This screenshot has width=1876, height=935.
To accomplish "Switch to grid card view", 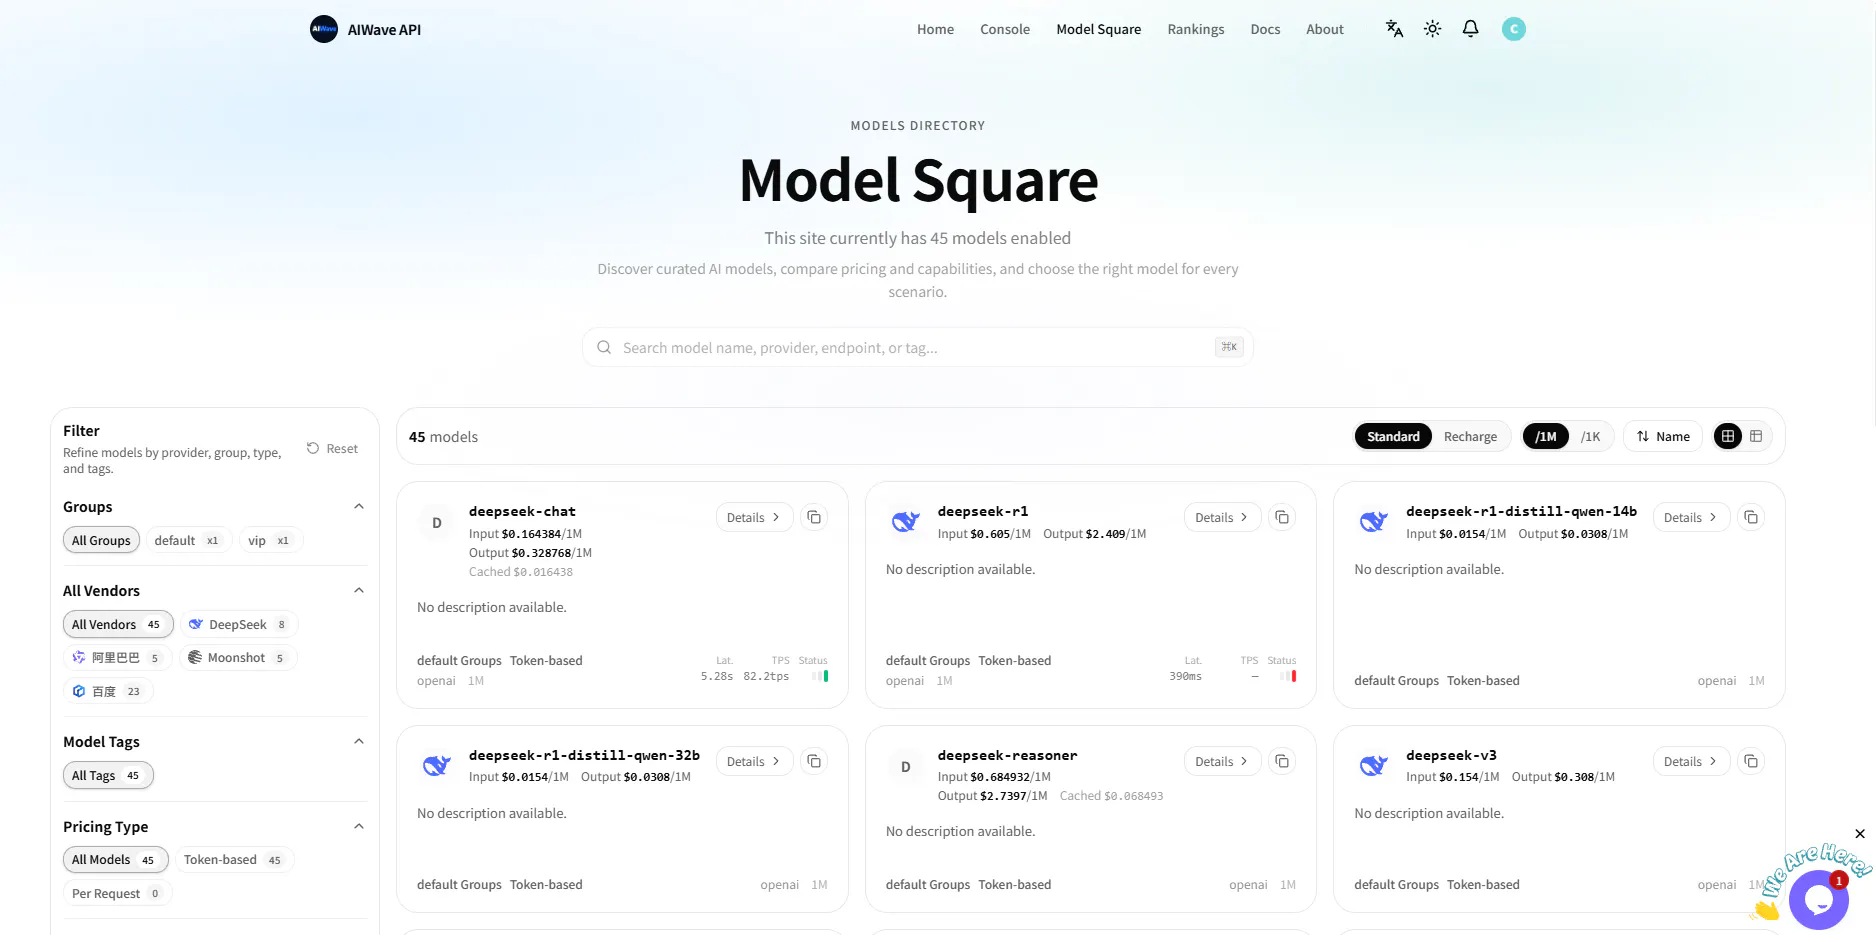I will [x=1728, y=436].
